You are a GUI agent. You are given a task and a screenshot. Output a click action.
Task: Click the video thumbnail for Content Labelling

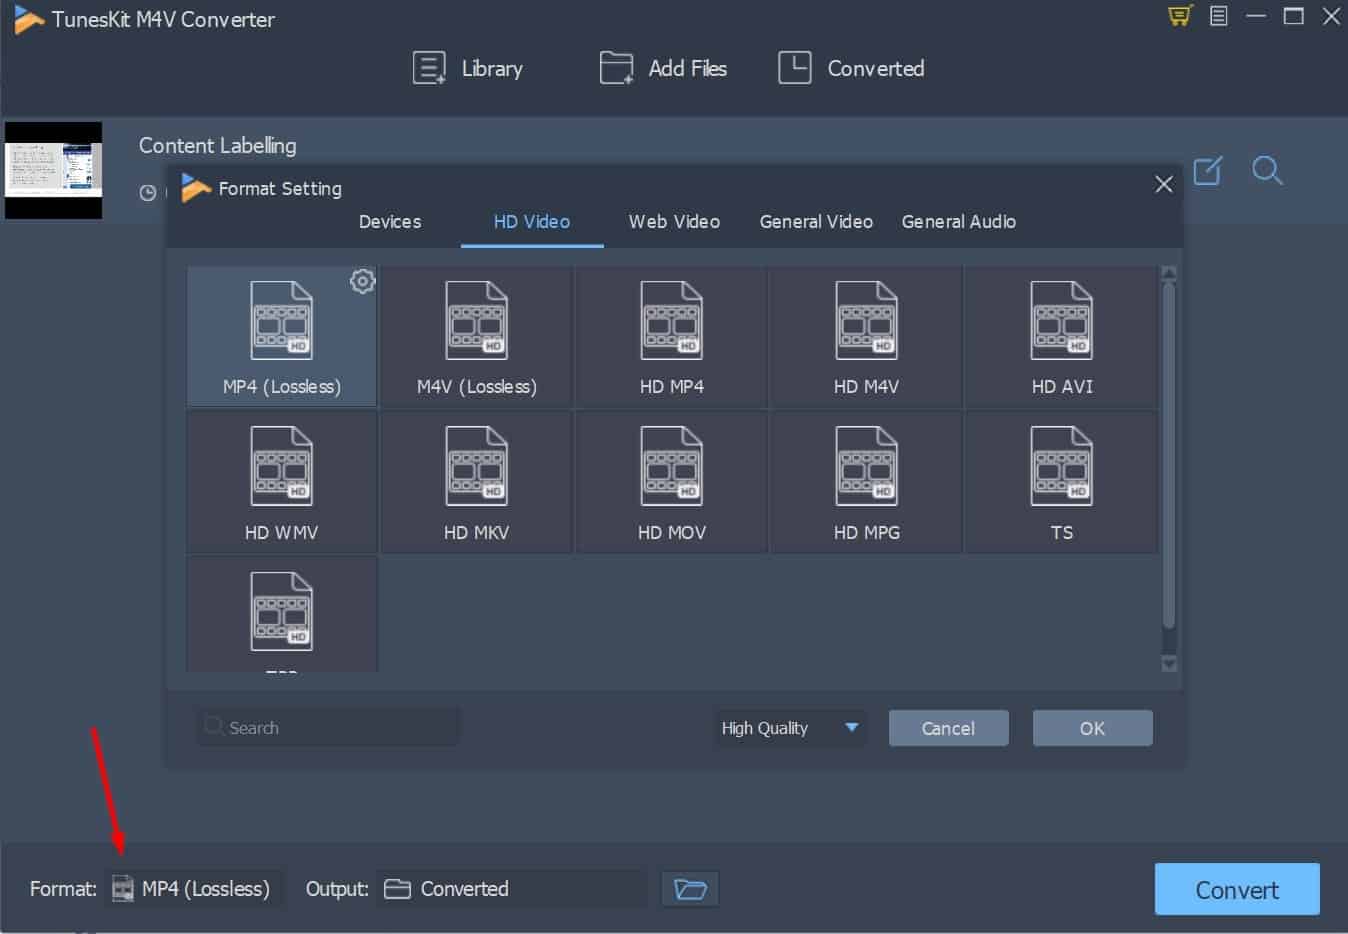[x=53, y=170]
